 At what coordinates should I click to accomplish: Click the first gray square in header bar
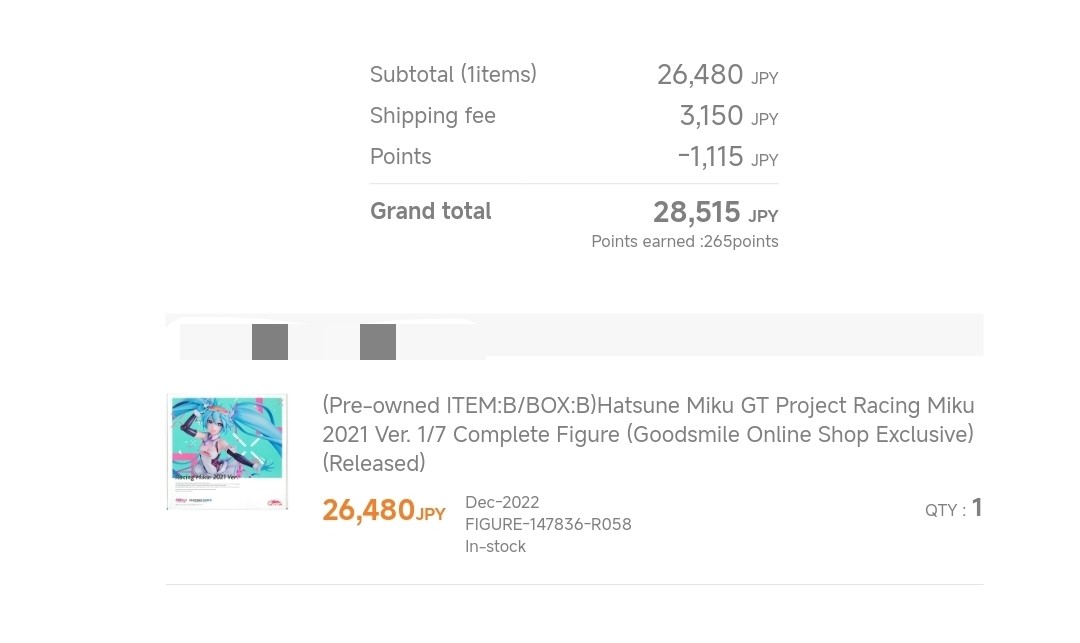270,342
